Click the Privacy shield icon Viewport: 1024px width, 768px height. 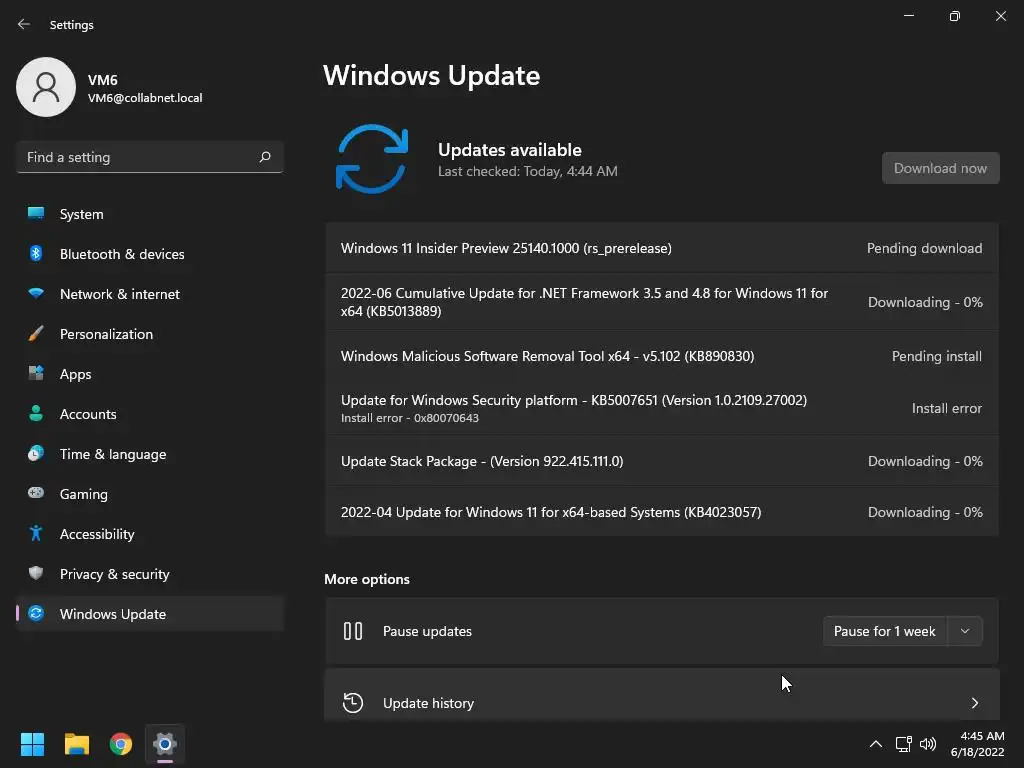tap(36, 573)
